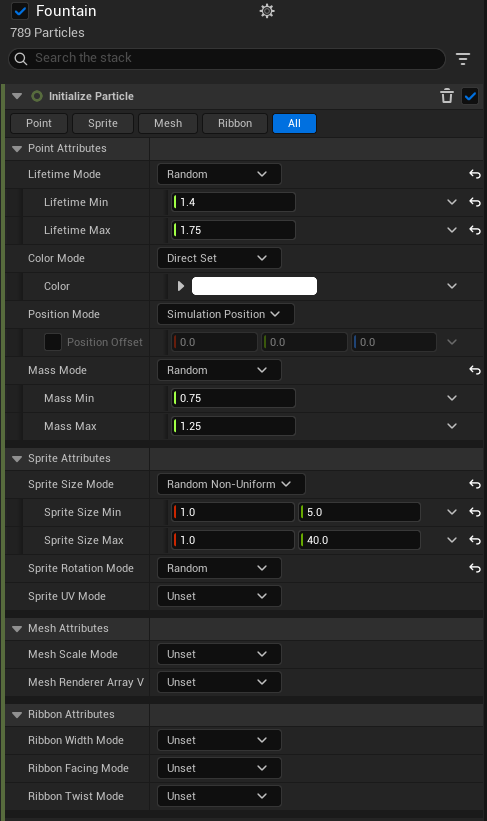
Task: Switch to the Sprite filter tab
Action: [103, 124]
